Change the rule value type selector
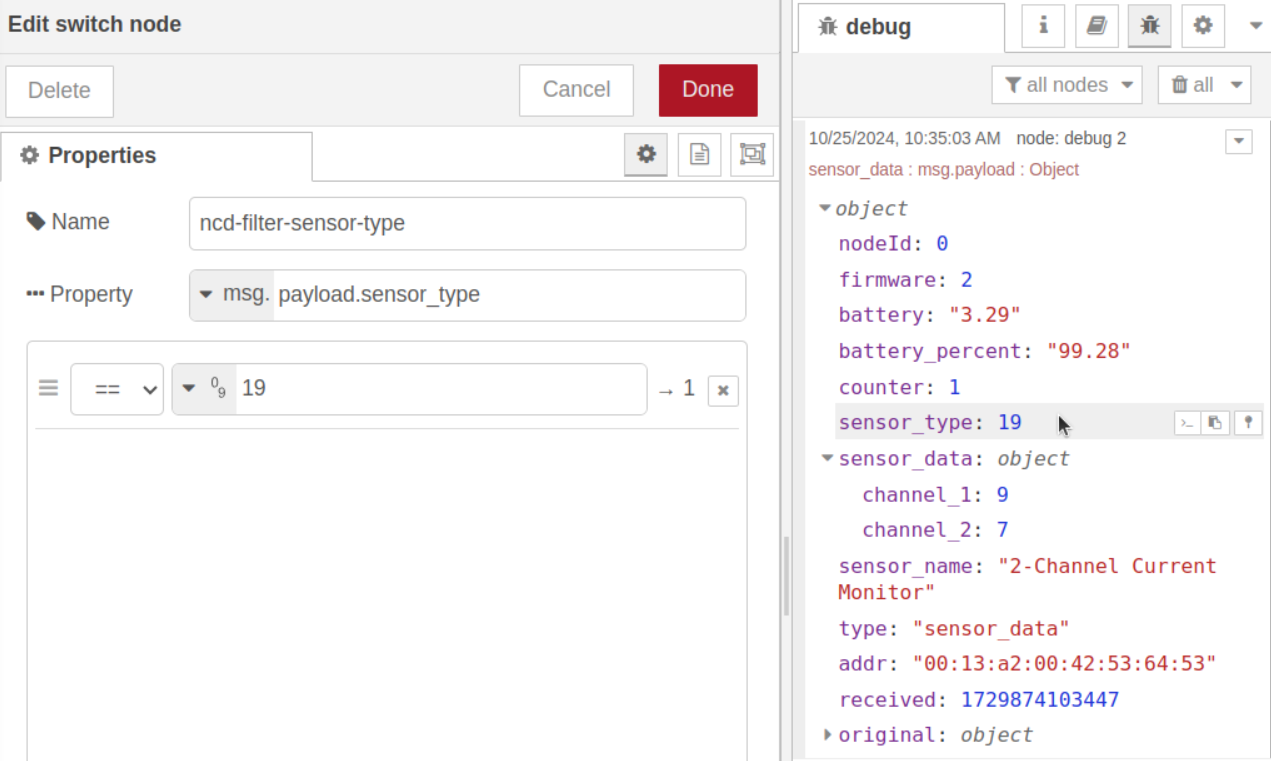Image resolution: width=1271 pixels, height=761 pixels. pyautogui.click(x=205, y=389)
